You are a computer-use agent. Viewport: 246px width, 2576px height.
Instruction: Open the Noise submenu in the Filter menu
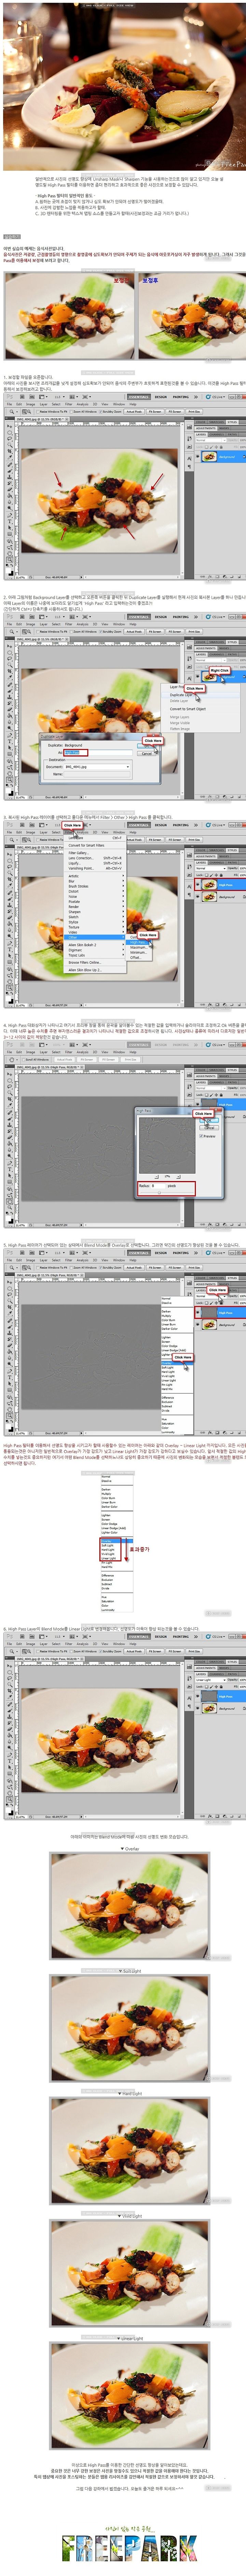pos(95,897)
